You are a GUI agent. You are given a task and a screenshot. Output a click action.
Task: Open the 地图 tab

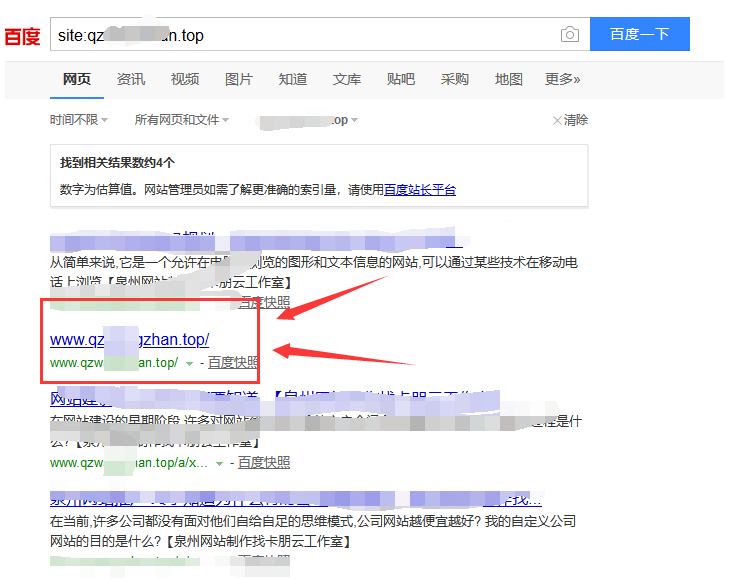(508, 79)
